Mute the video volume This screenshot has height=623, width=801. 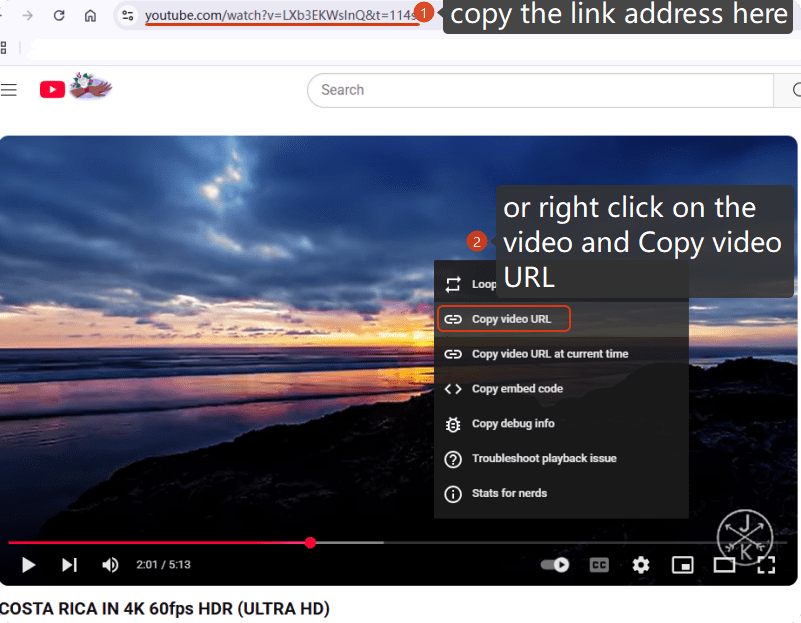(110, 565)
